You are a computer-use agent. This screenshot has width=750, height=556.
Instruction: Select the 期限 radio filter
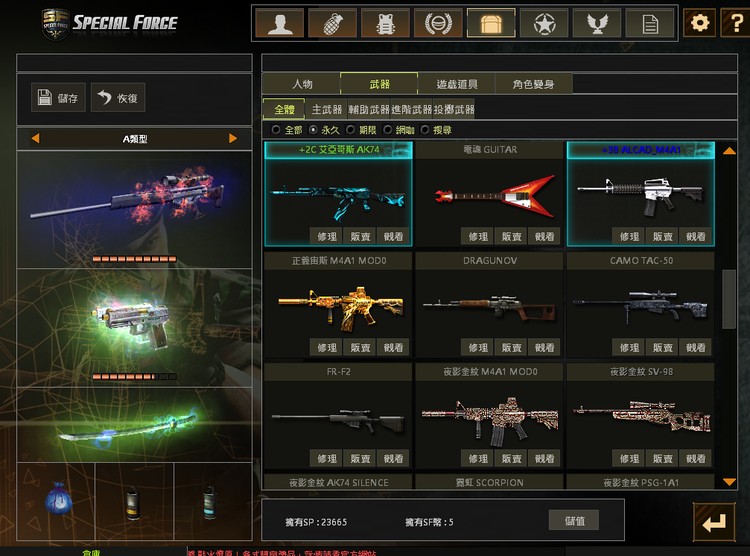pos(351,130)
